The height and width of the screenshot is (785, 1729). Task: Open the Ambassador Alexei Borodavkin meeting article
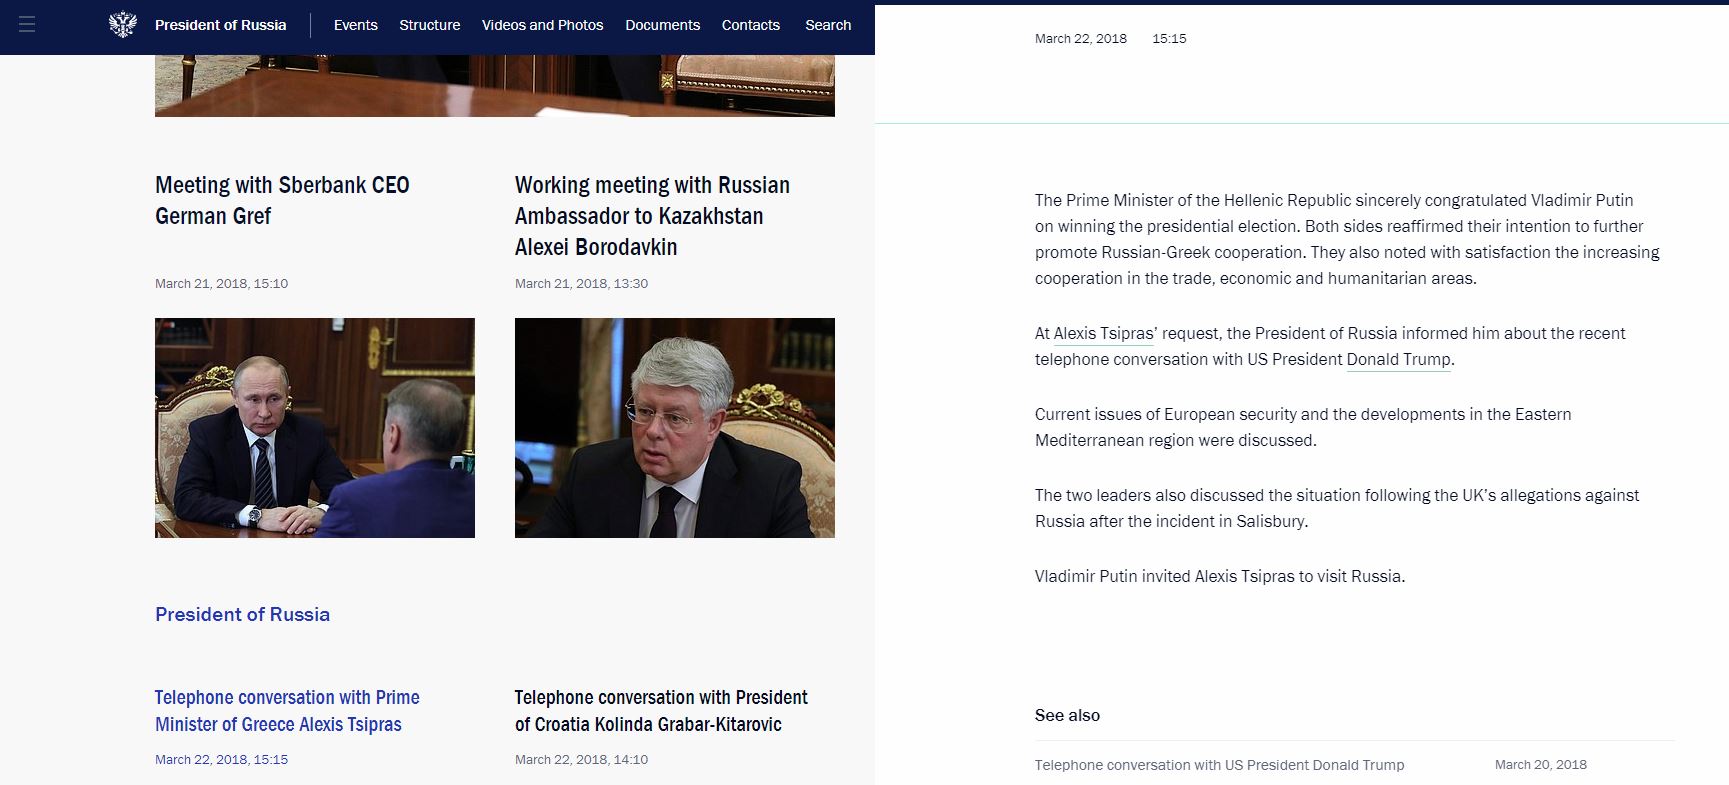(x=652, y=215)
